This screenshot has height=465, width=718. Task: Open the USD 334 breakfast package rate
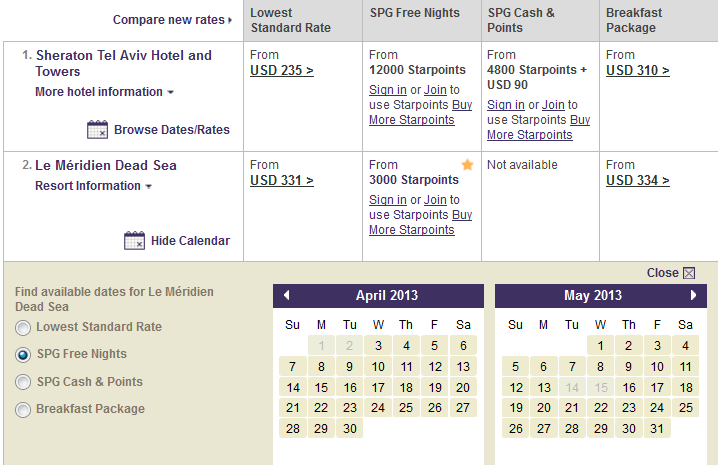637,180
